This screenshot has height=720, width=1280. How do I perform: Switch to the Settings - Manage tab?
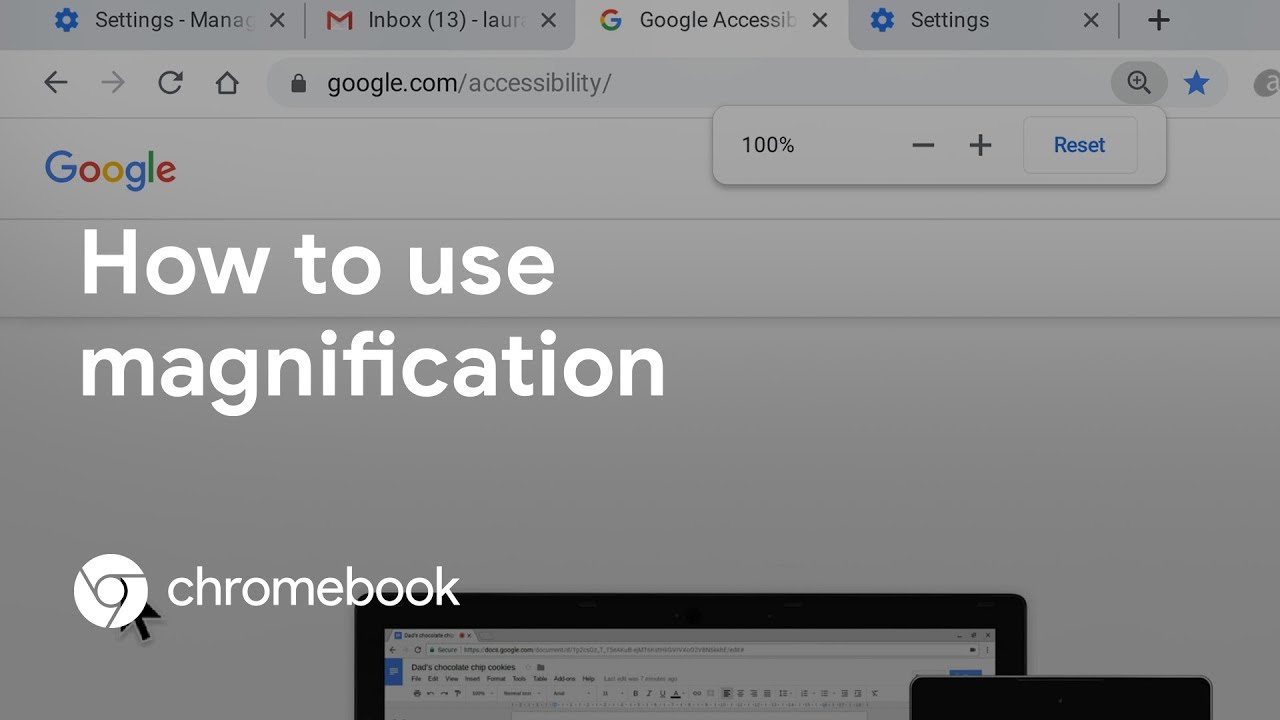click(170, 20)
